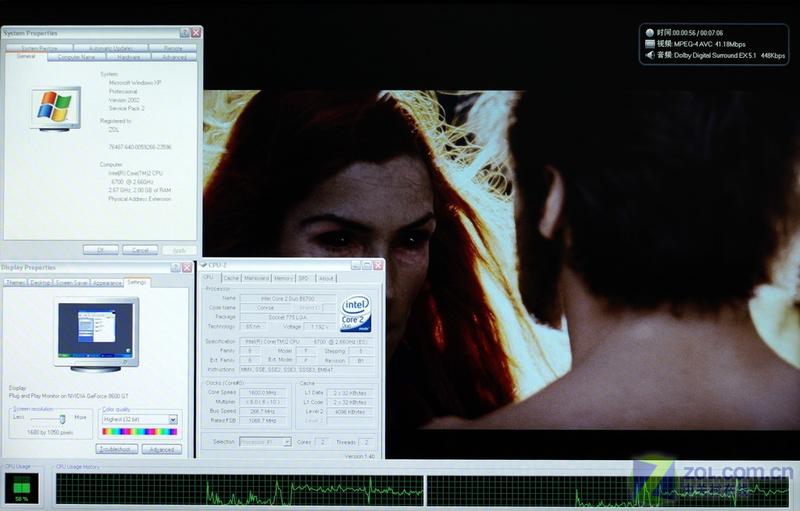This screenshot has width=800, height=511.
Task: Open the Cache tab in CPU-Z
Action: pos(231,278)
